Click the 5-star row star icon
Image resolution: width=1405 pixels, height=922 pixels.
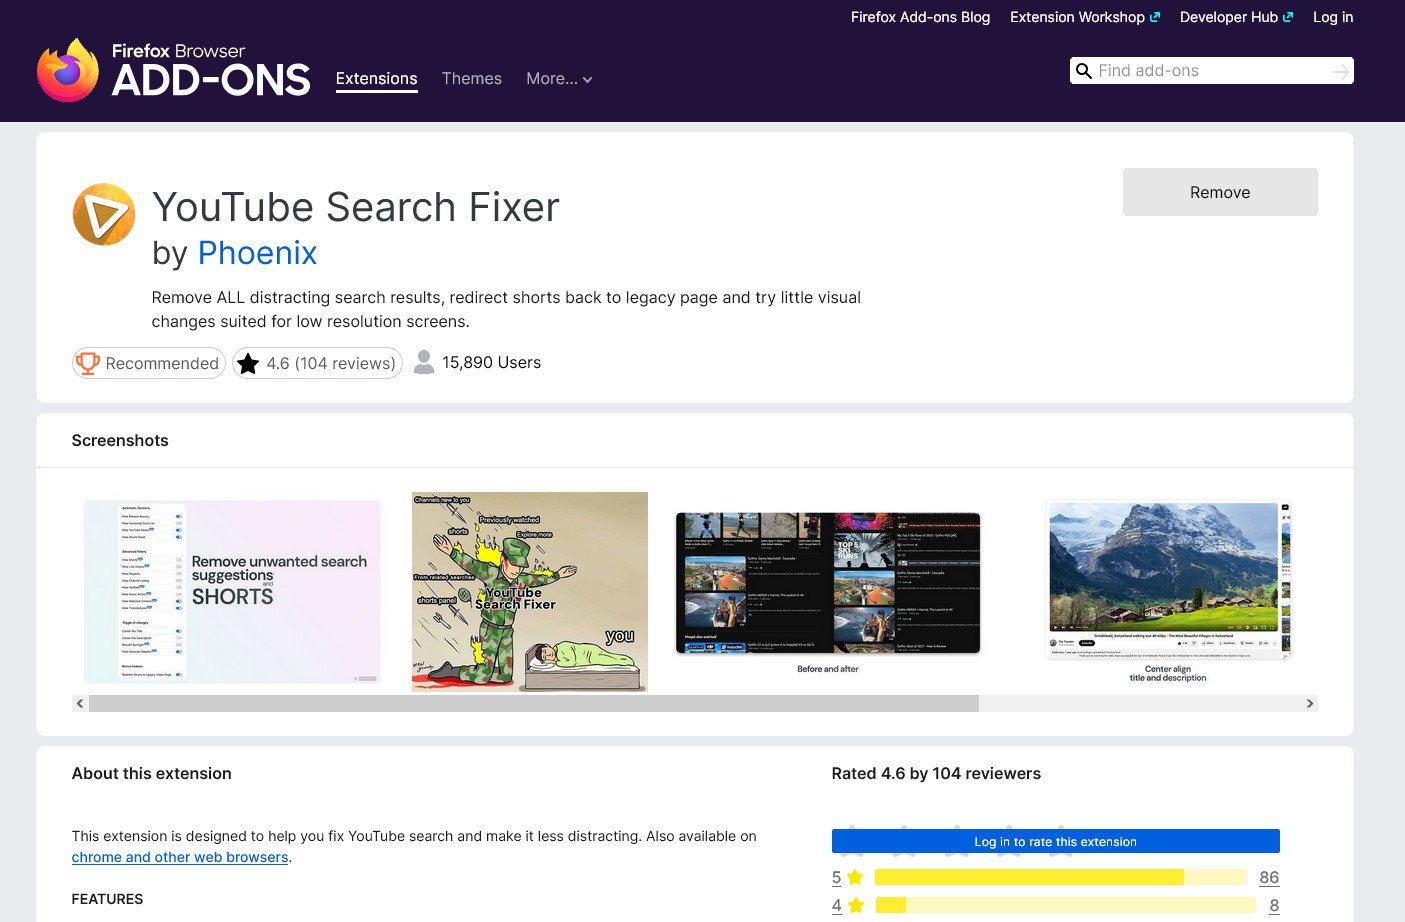point(855,877)
